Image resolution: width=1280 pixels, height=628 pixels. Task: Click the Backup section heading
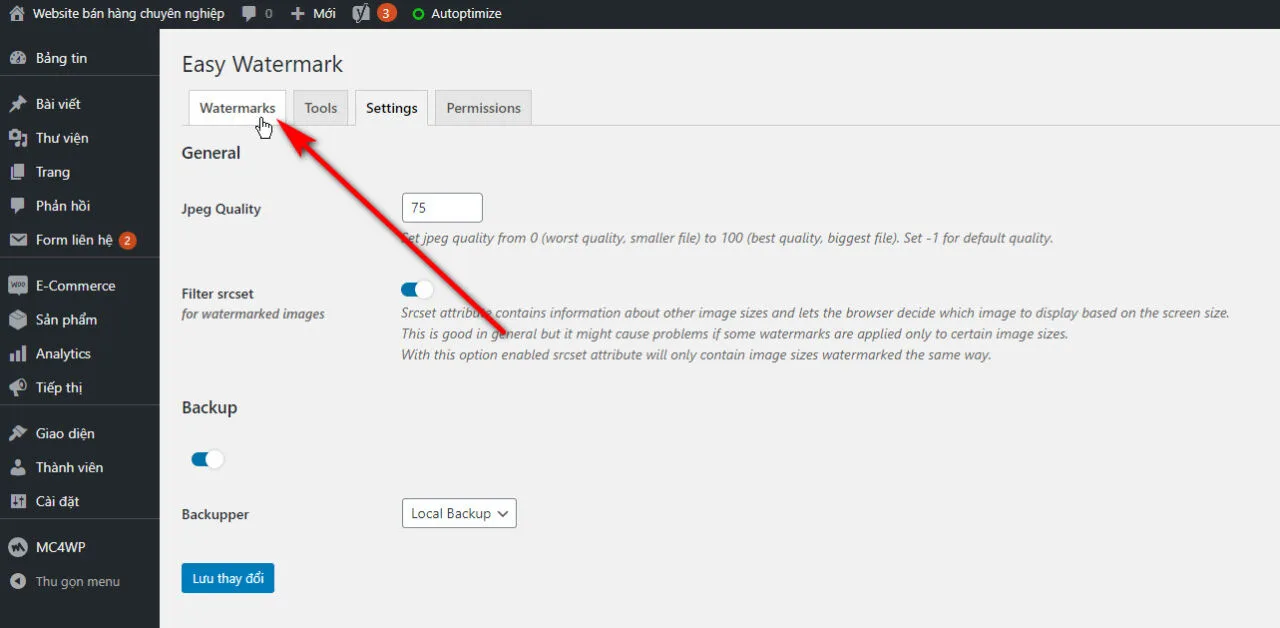(x=209, y=408)
